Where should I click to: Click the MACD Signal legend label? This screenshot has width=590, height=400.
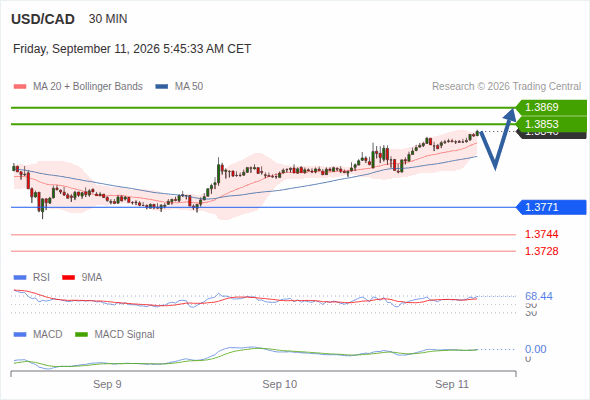coord(125,335)
